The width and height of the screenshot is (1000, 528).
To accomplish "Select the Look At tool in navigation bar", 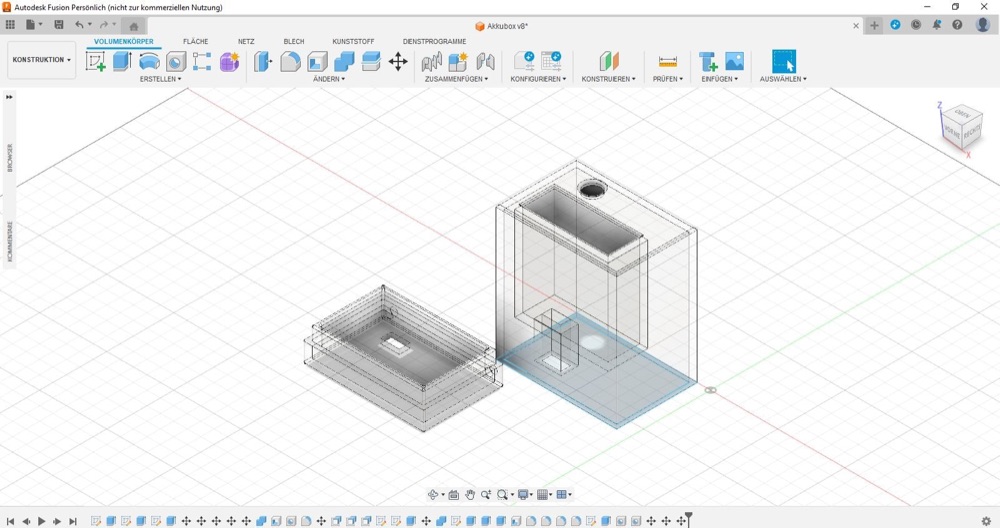I will (453, 494).
